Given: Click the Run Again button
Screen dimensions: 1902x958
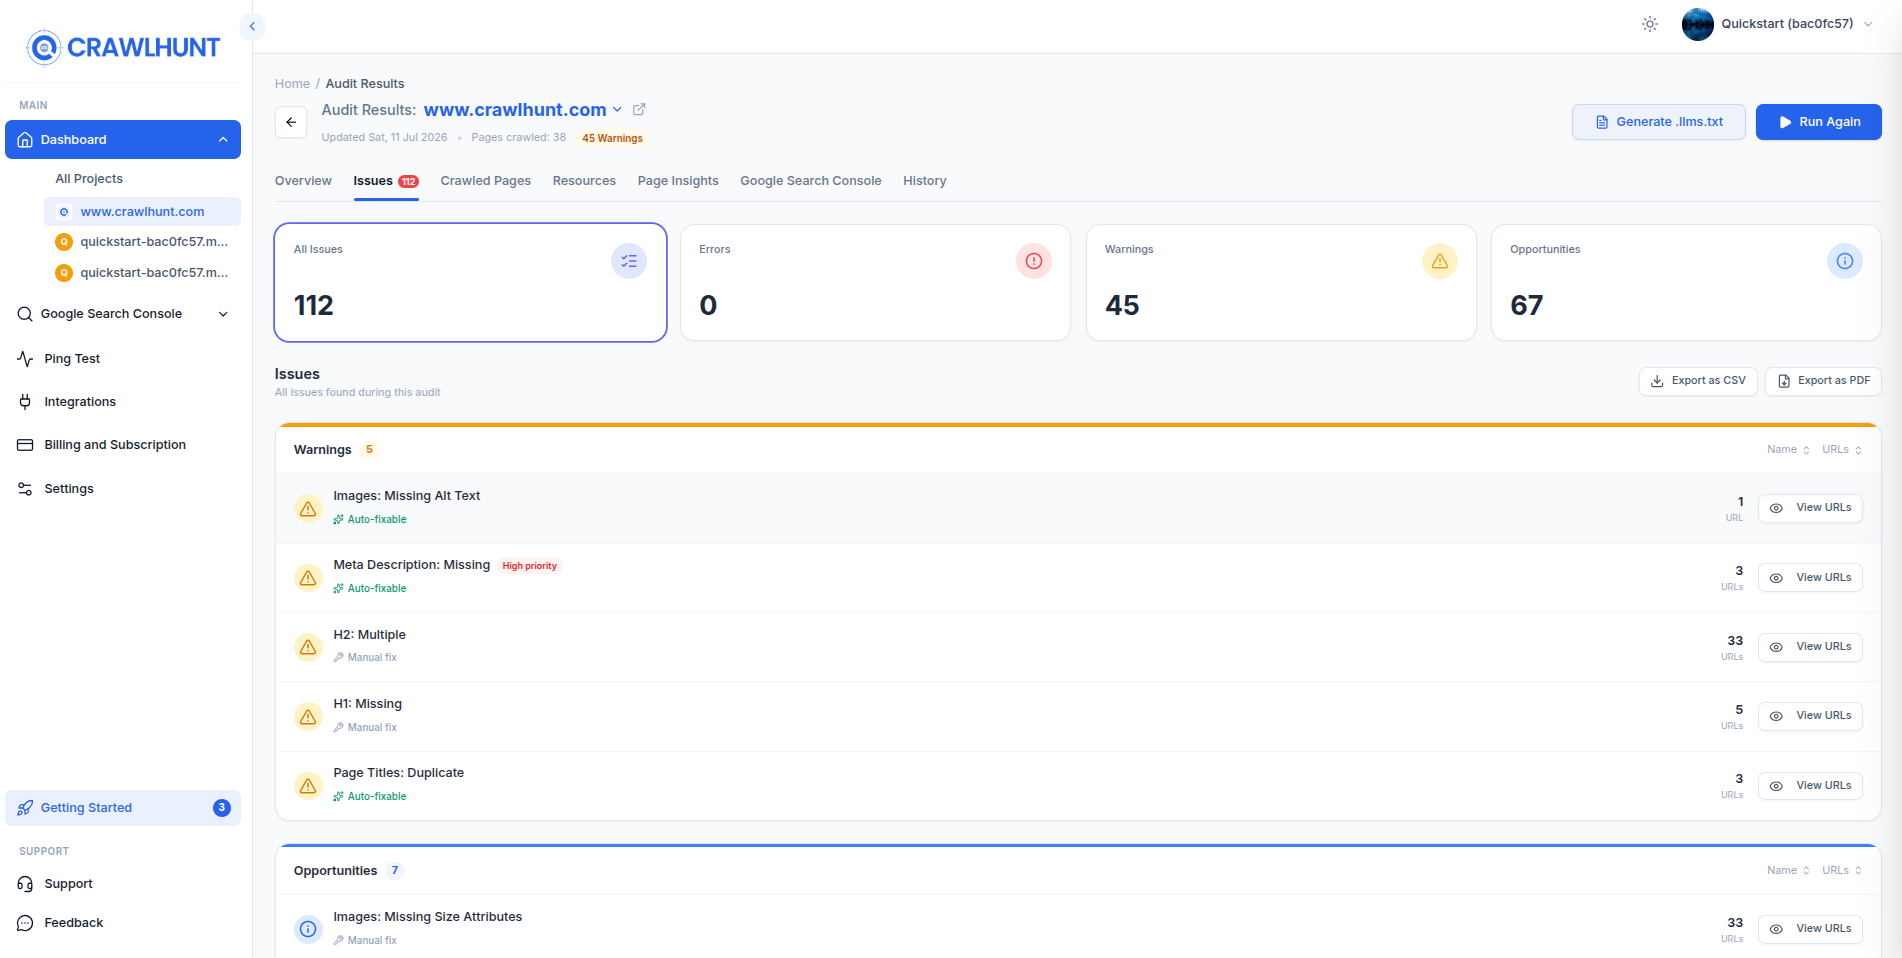Looking at the screenshot, I should pos(1819,122).
